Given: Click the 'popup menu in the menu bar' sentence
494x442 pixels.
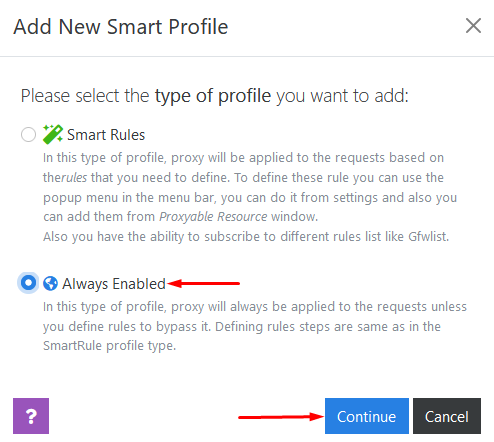Looking at the screenshot, I should tap(129, 198).
